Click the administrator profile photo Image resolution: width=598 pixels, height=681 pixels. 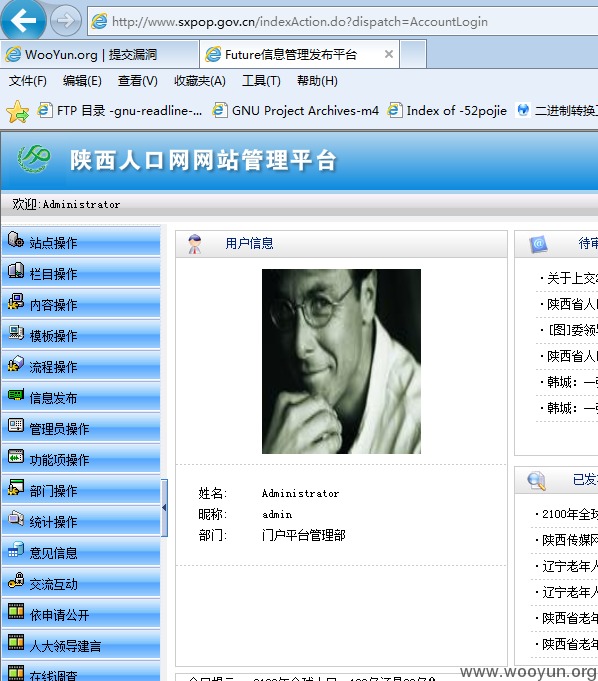coord(341,361)
